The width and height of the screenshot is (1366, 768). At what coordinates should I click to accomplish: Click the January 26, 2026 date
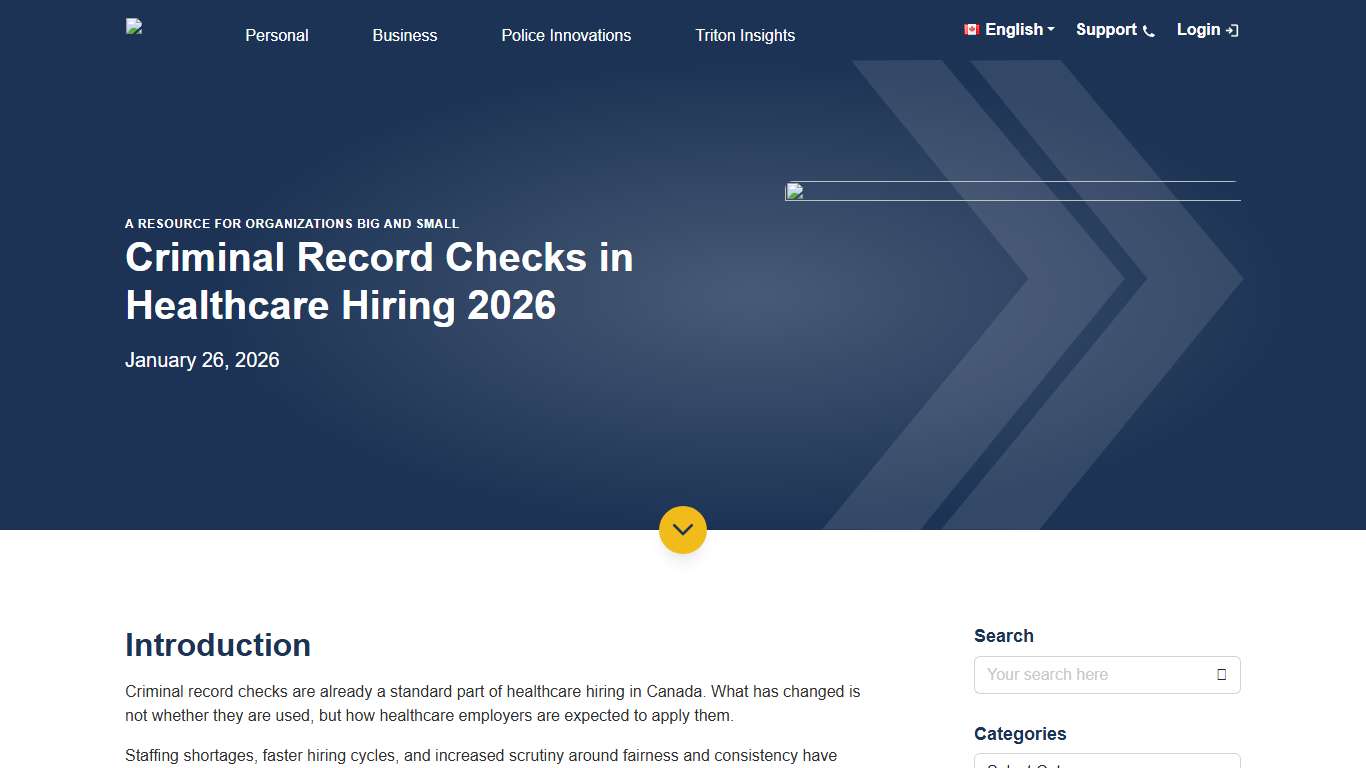202,360
